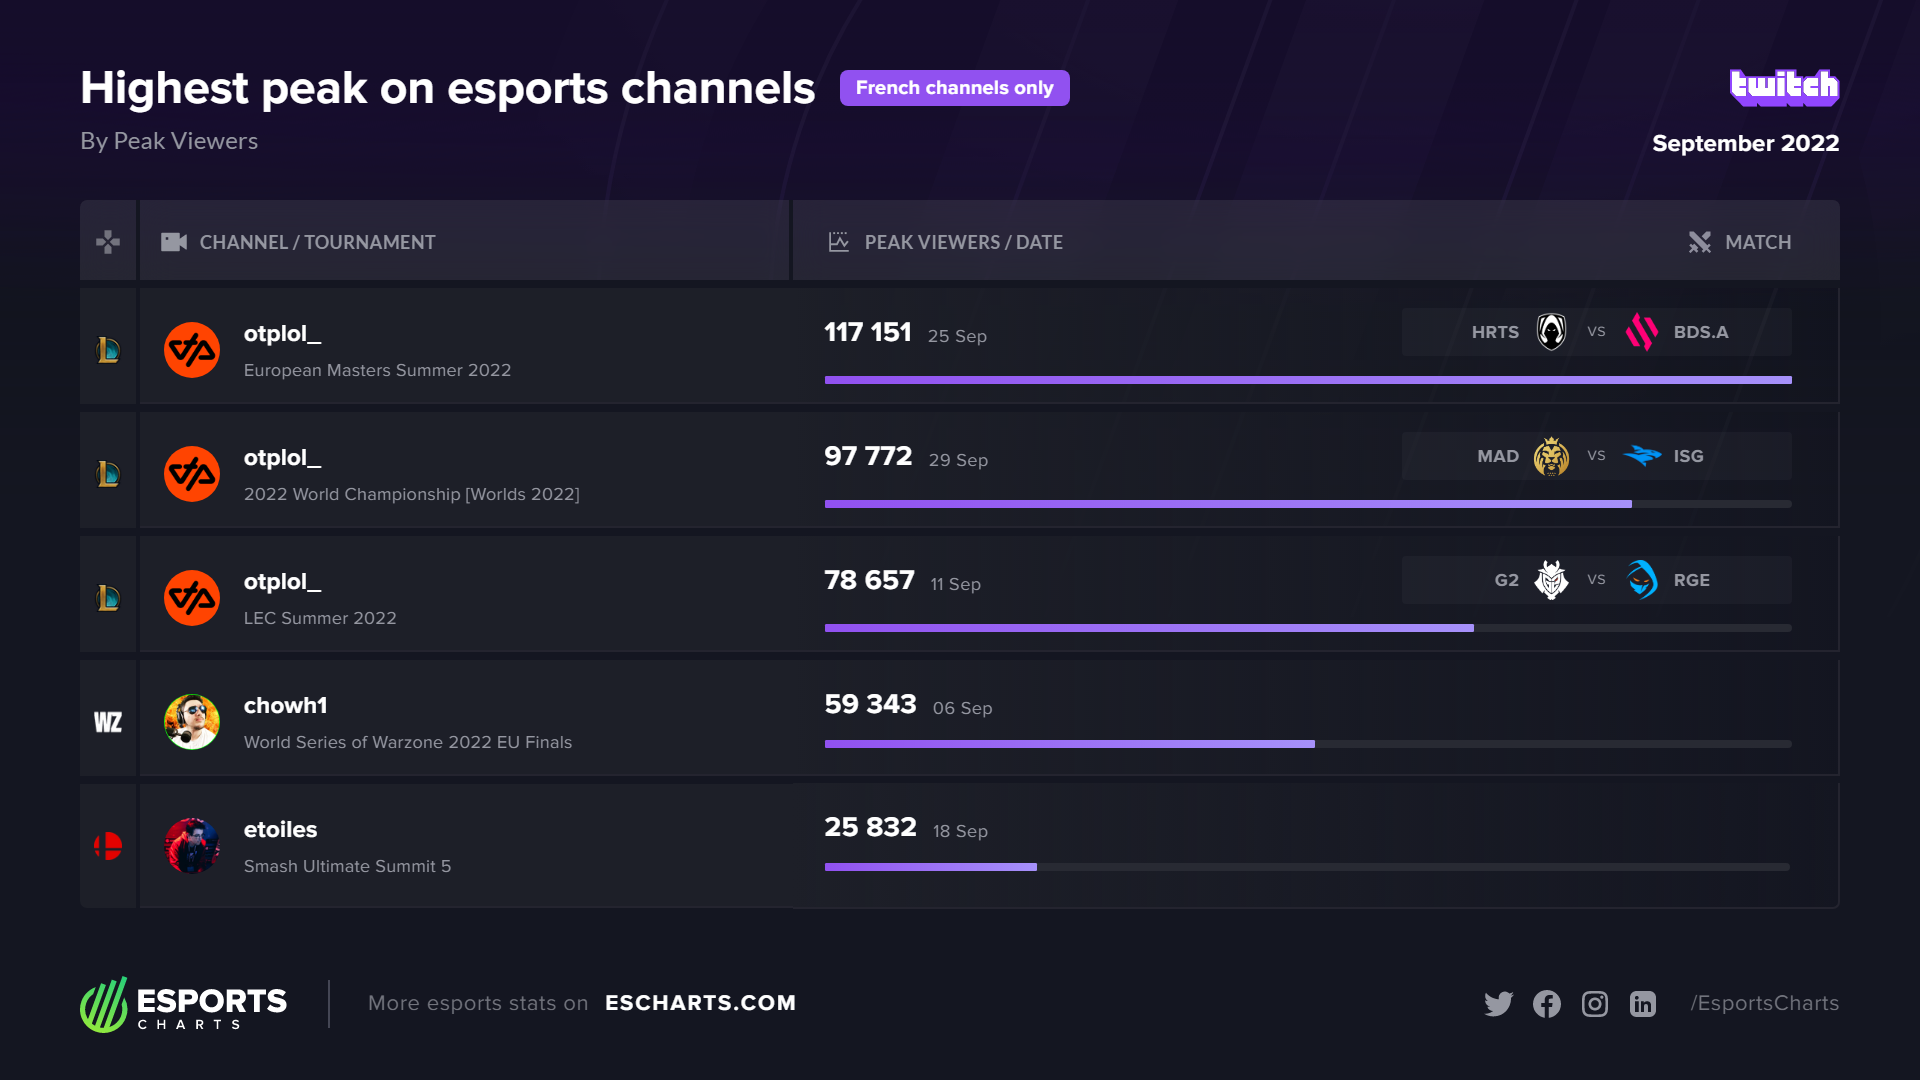Click the Warzone WZ game icon
The width and height of the screenshot is (1920, 1080).
(108, 722)
